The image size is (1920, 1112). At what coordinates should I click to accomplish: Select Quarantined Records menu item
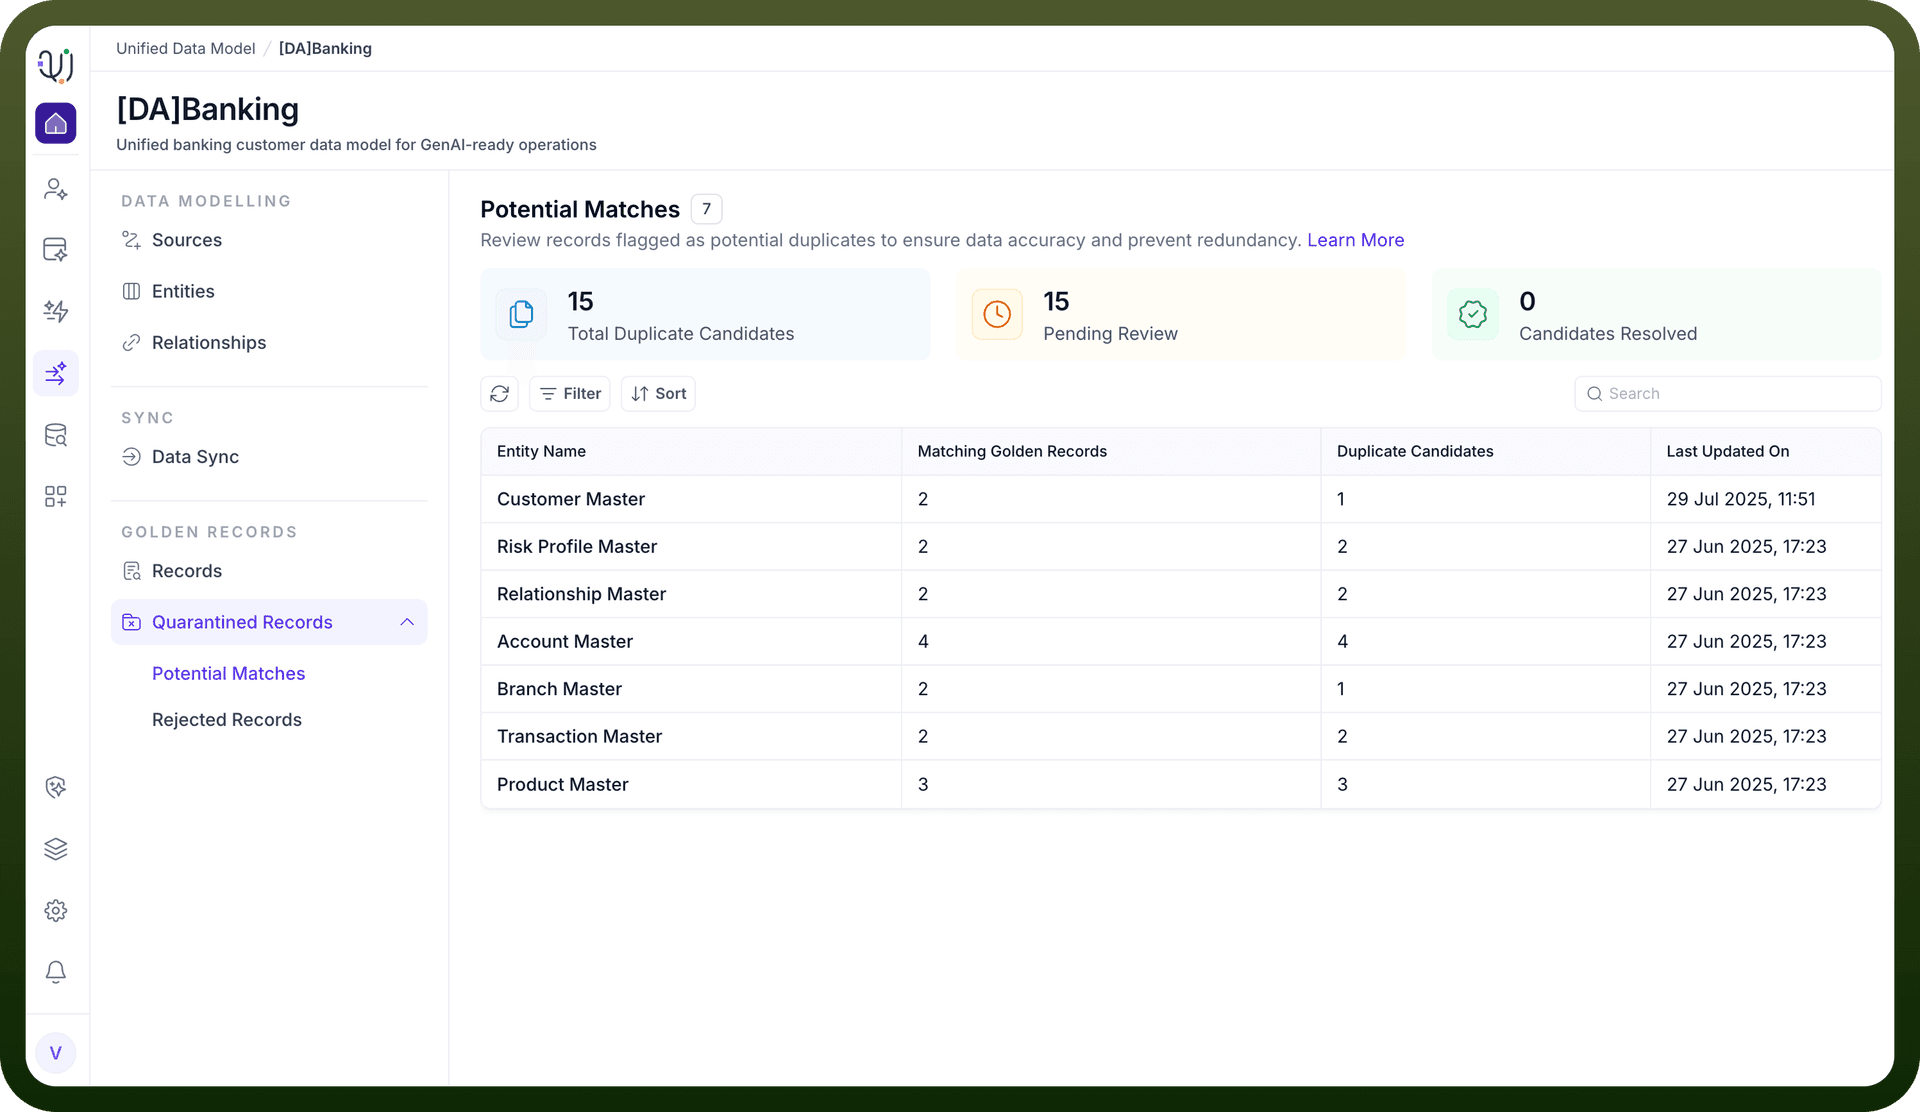click(x=269, y=622)
